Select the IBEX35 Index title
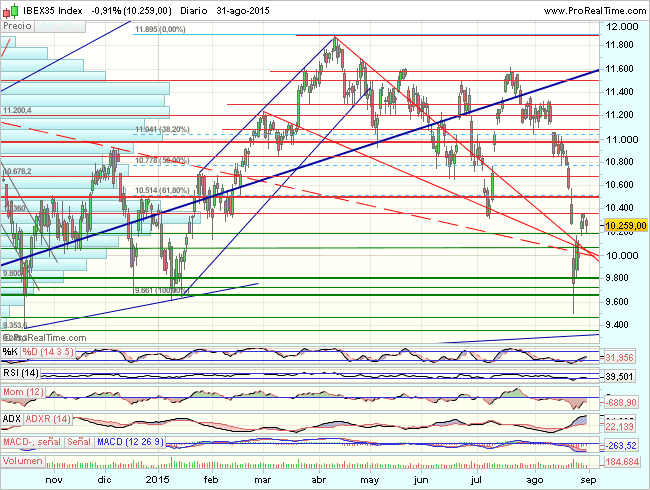 point(52,11)
